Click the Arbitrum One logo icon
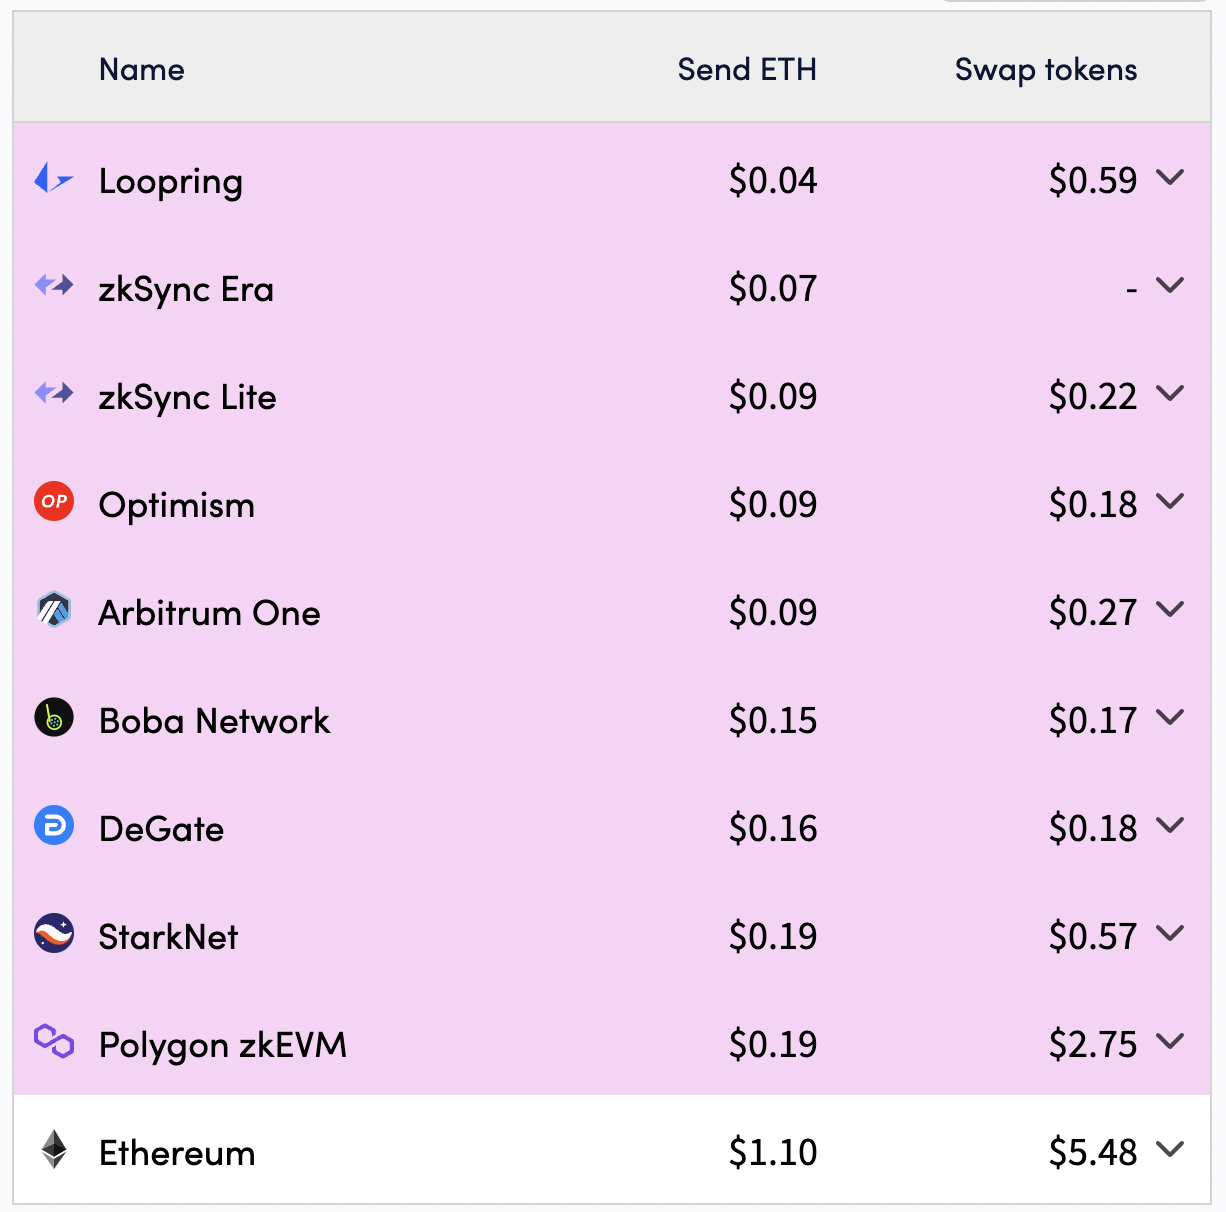Screen dimensions: 1226x1212 click(54, 609)
